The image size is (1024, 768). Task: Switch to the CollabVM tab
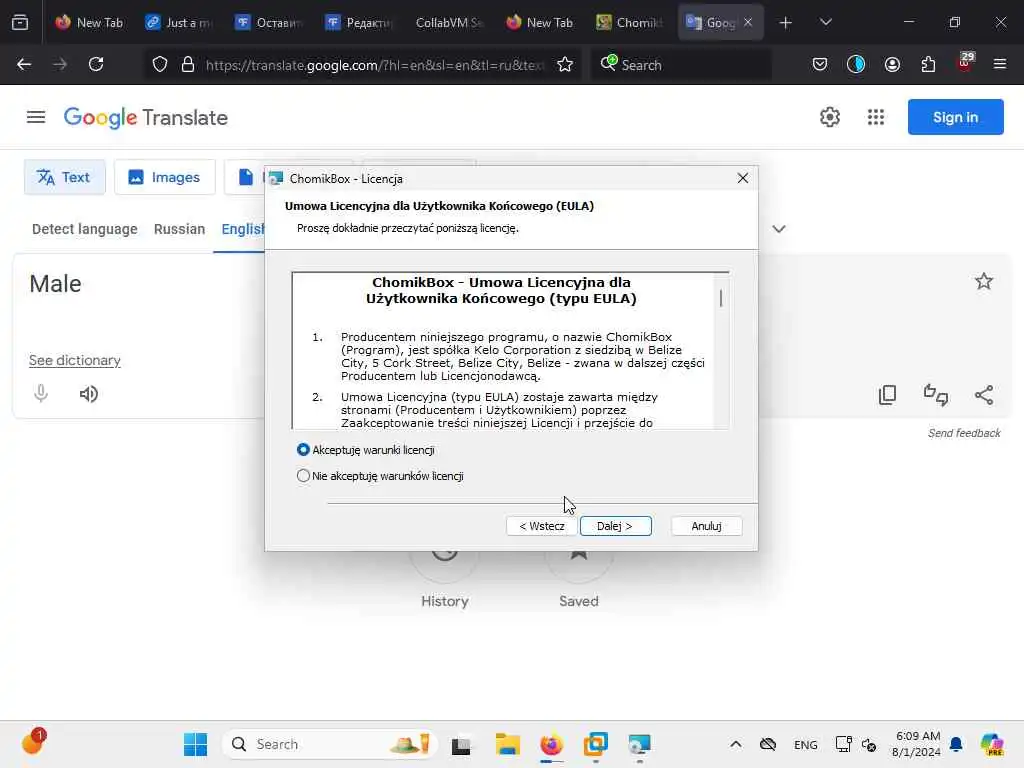tap(449, 23)
